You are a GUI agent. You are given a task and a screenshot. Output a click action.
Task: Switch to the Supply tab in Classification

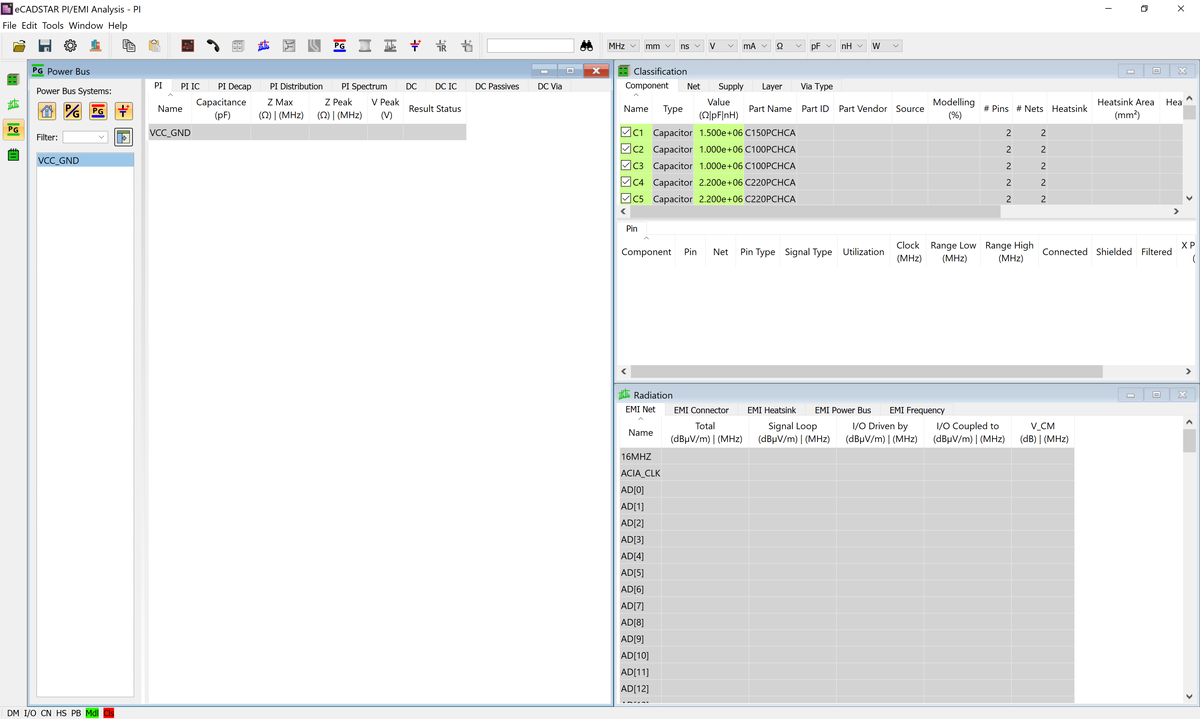point(731,86)
